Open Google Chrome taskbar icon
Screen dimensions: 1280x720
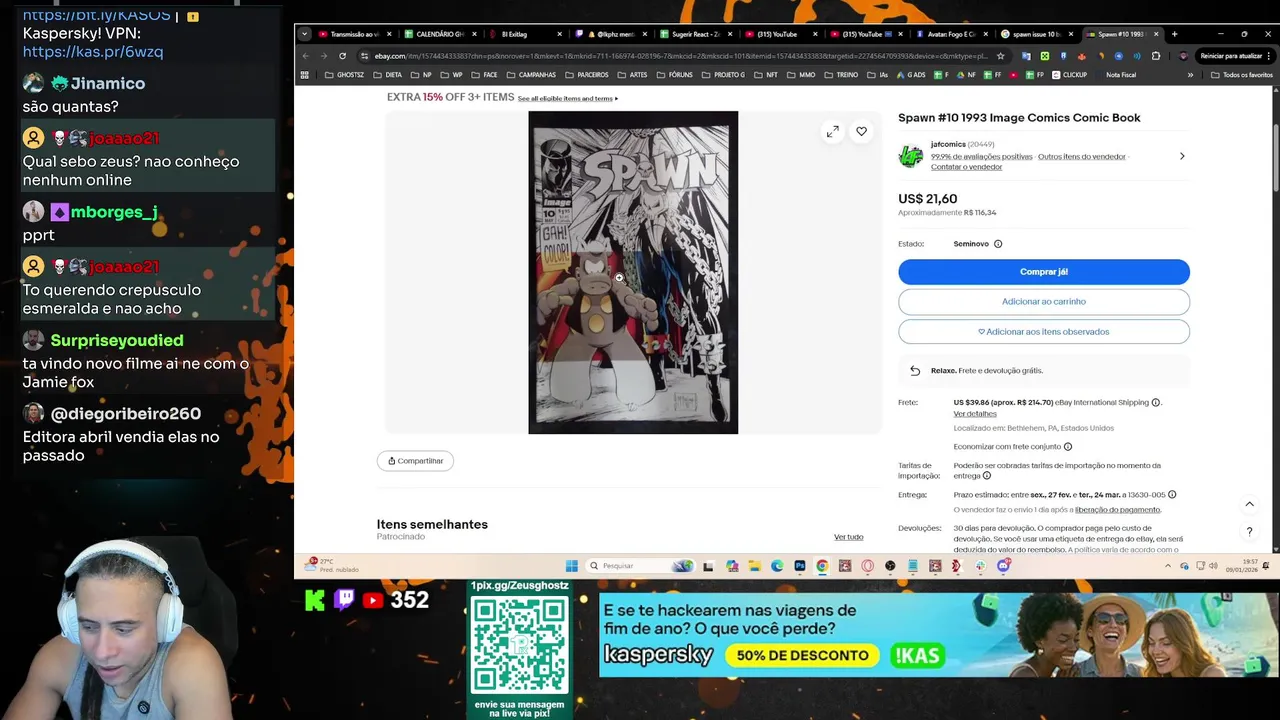(x=822, y=566)
